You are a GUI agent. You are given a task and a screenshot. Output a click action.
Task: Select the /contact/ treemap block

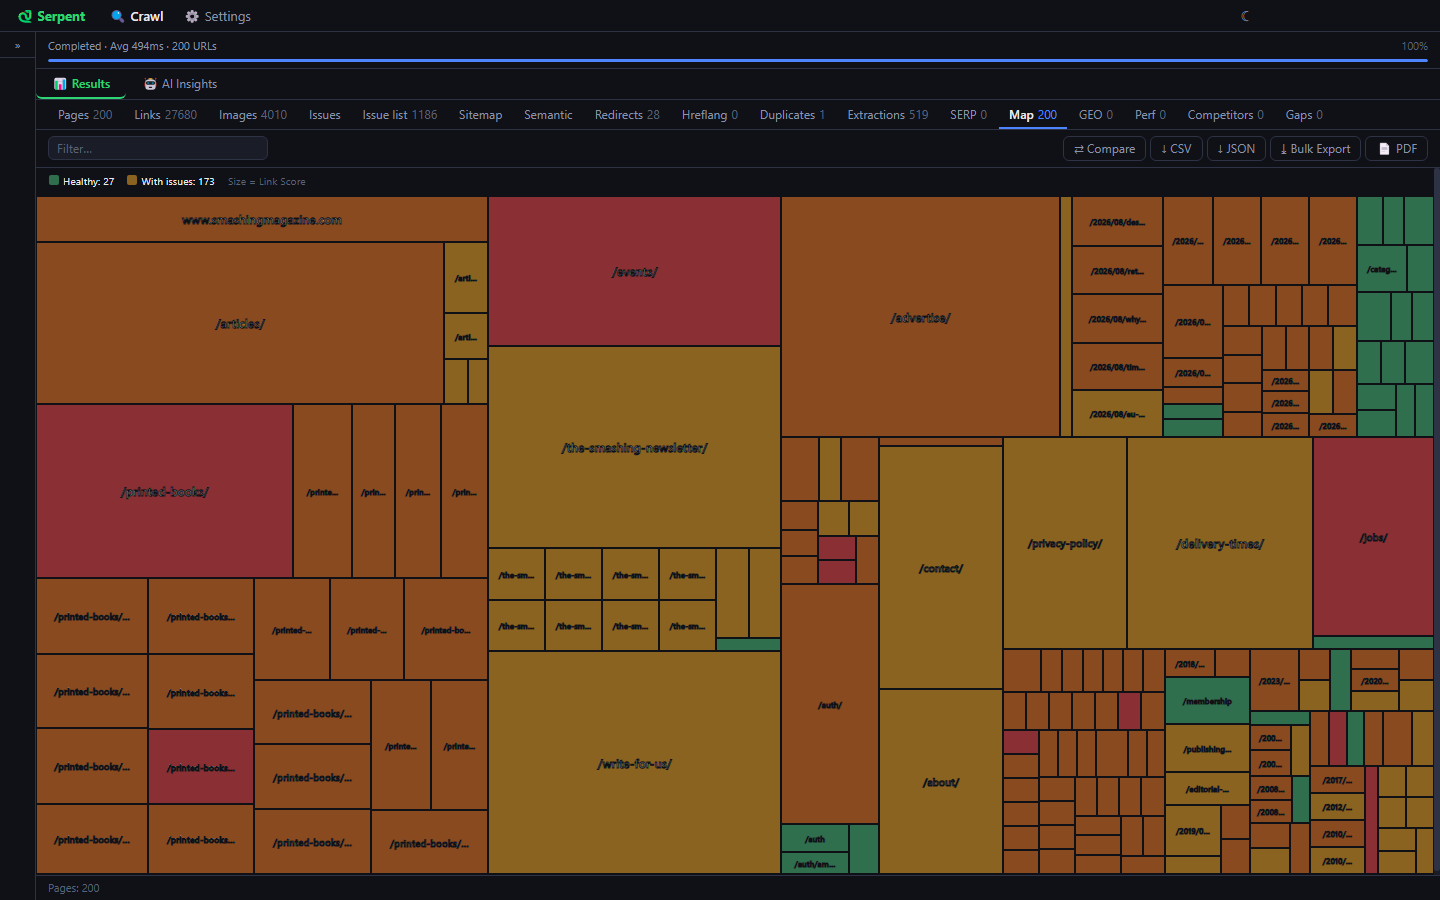click(940, 568)
